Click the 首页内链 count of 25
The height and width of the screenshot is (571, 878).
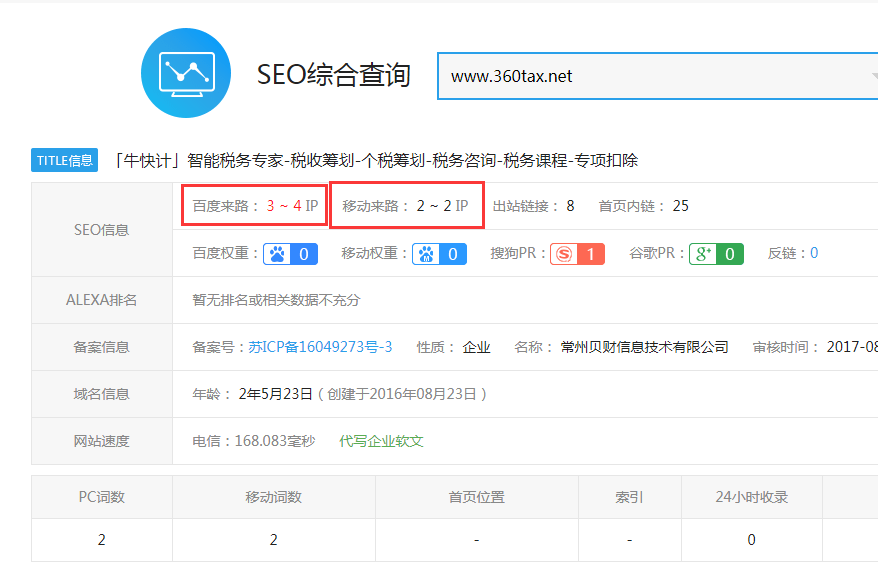click(x=680, y=206)
